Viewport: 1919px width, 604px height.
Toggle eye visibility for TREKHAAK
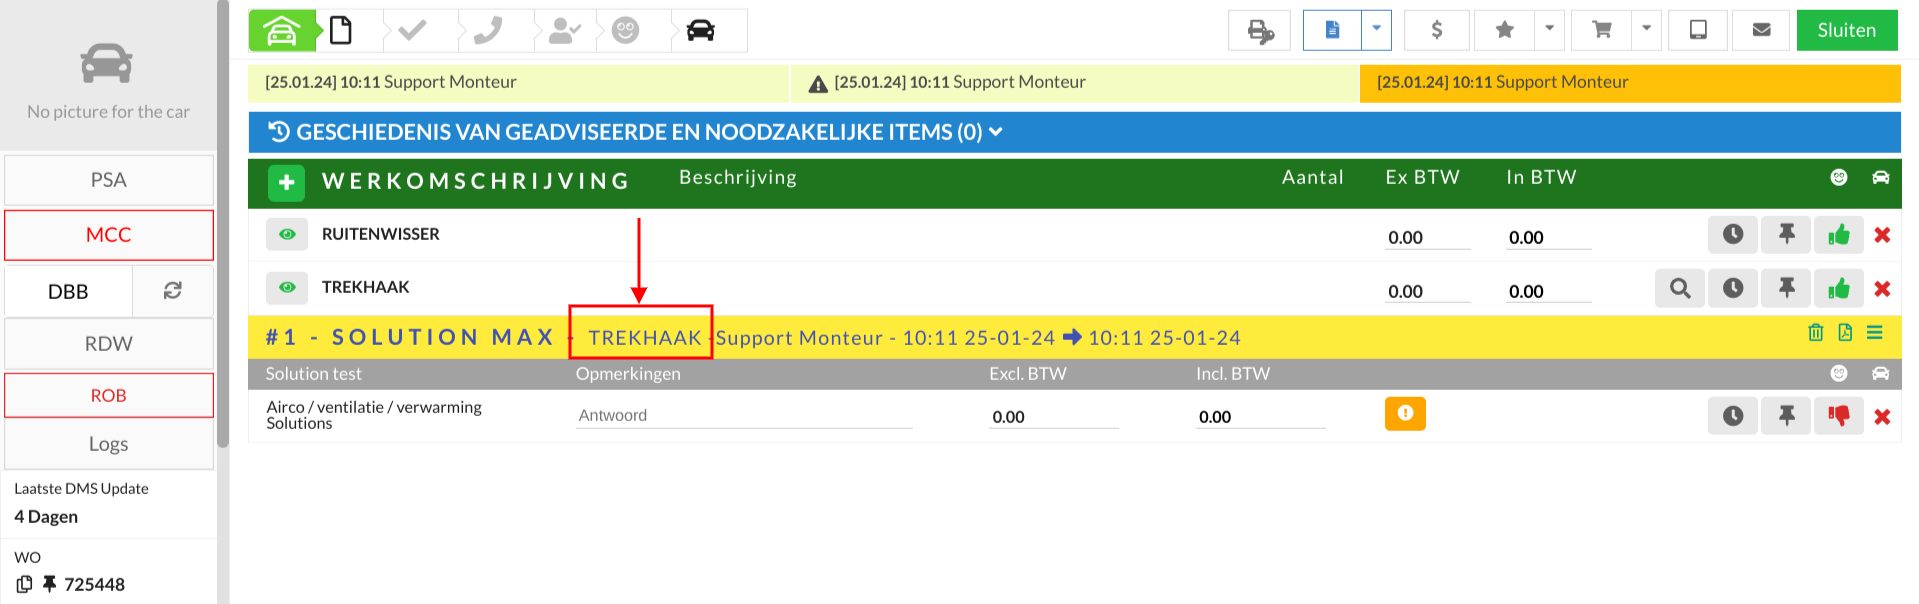tap(287, 287)
